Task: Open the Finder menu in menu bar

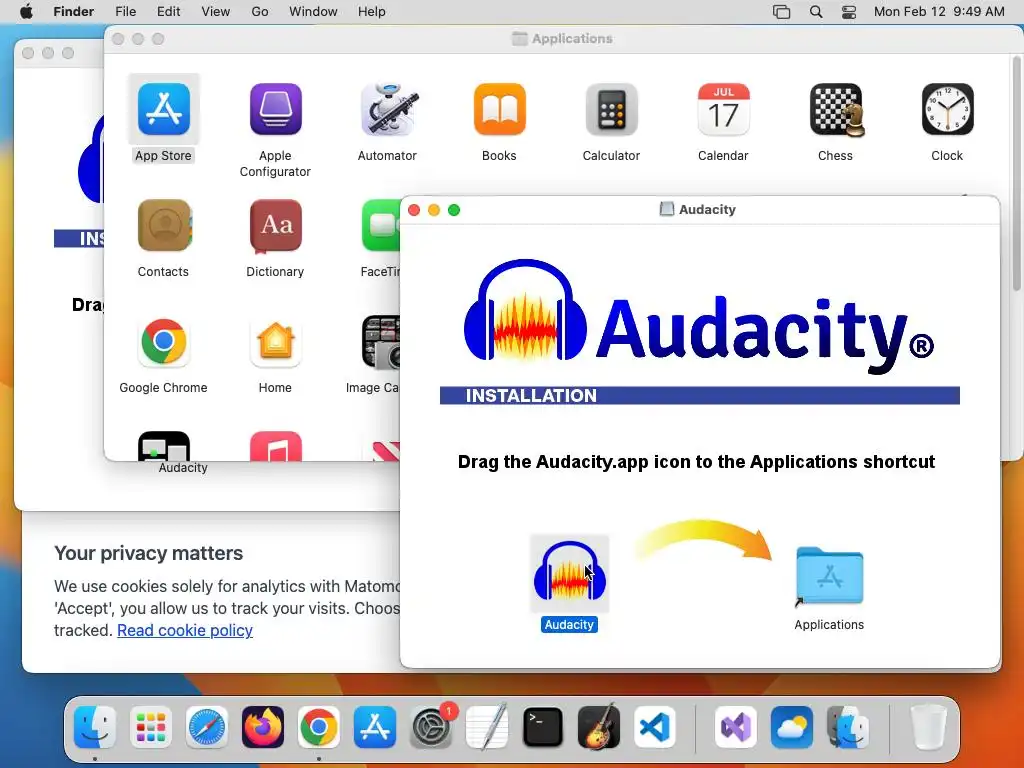Action: tap(74, 12)
